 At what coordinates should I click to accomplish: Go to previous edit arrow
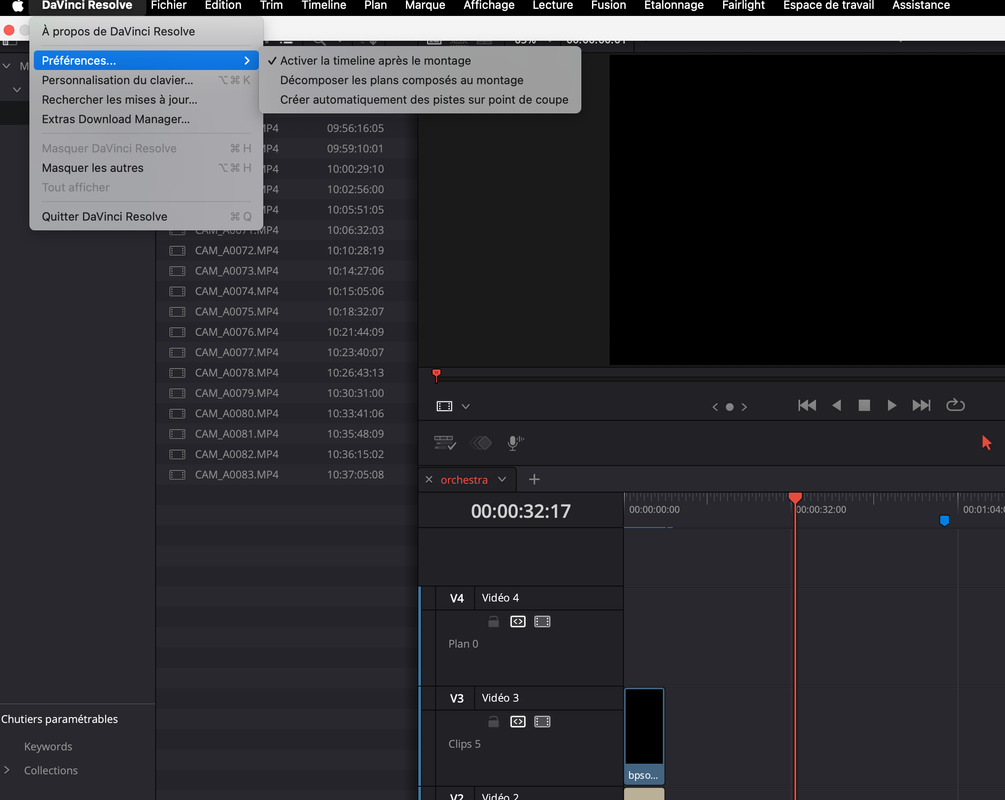715,406
